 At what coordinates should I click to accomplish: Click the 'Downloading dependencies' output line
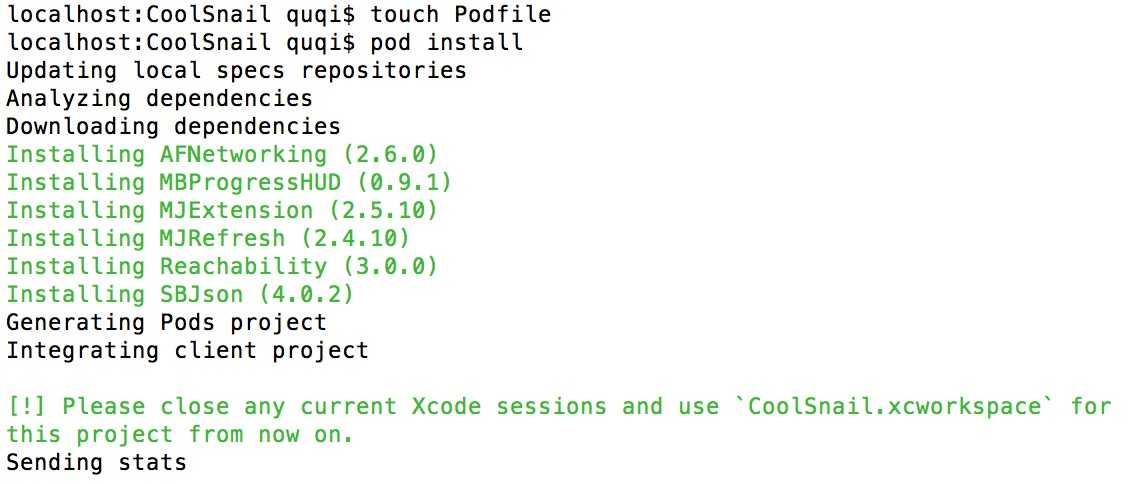173,126
